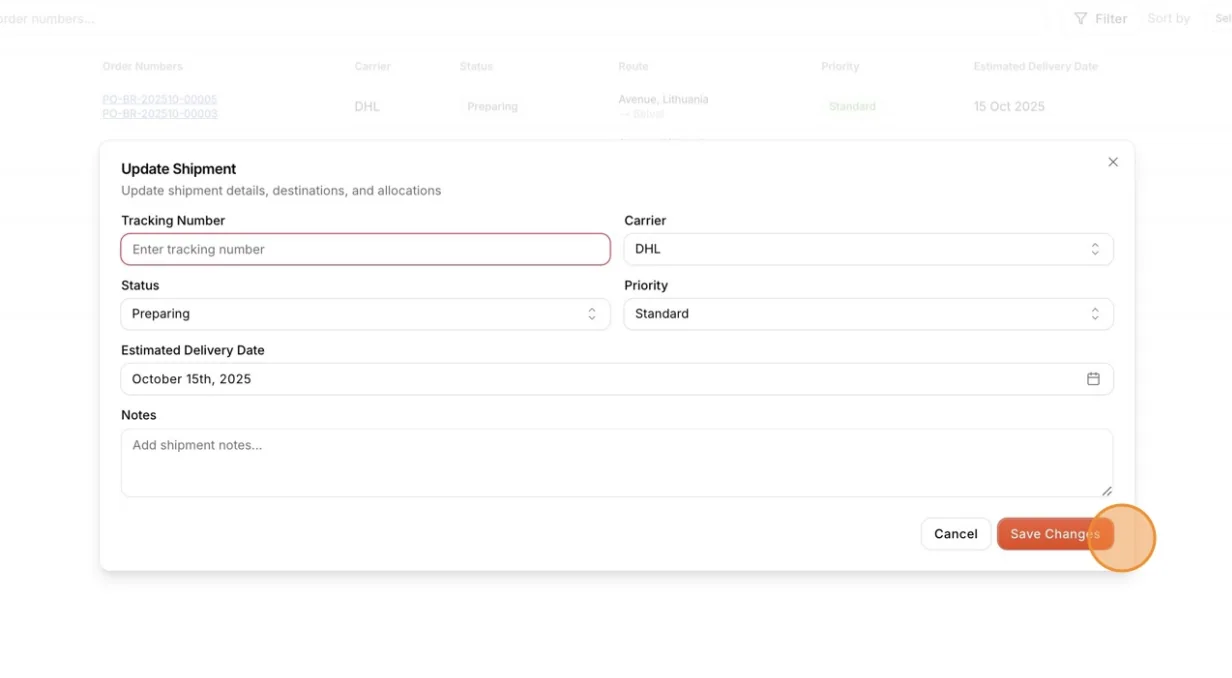Open order link PO-BR-202510-00005
The image size is (1232, 678).
[160, 99]
